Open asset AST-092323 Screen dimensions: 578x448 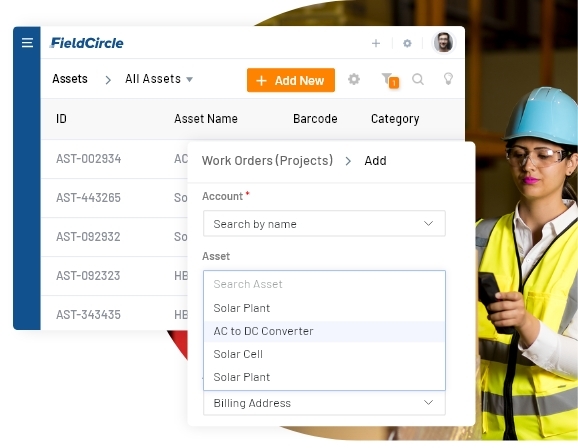88,276
